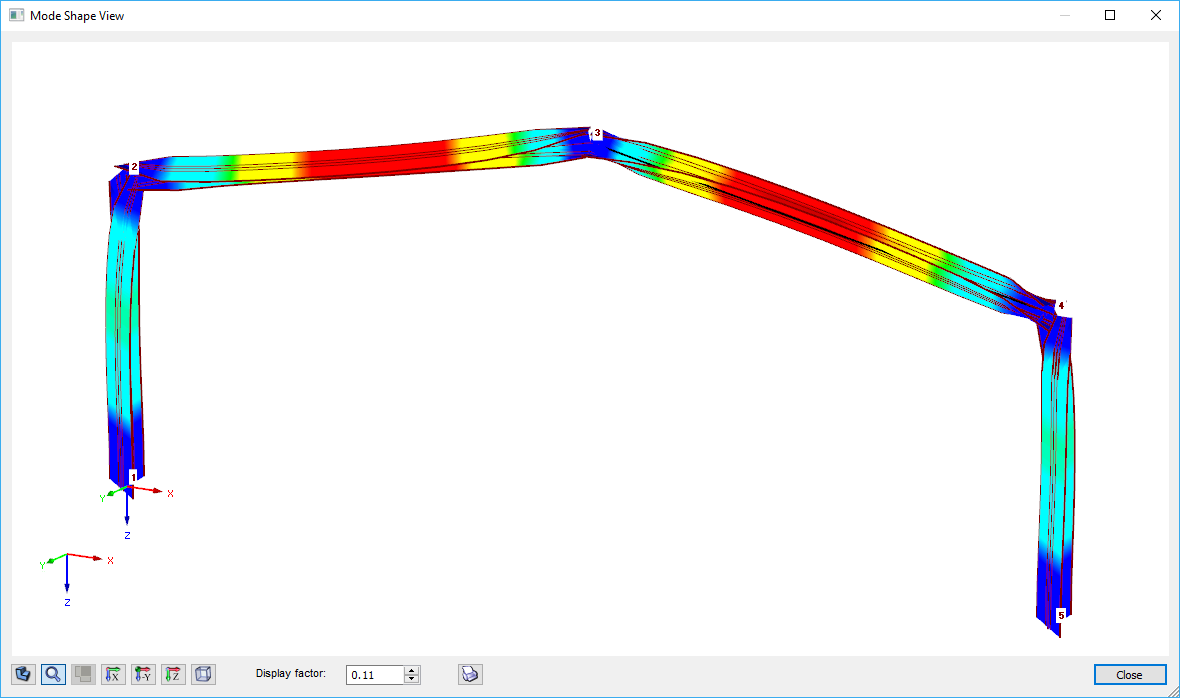
Task: Increase display factor with up arrow
Action: point(412,670)
